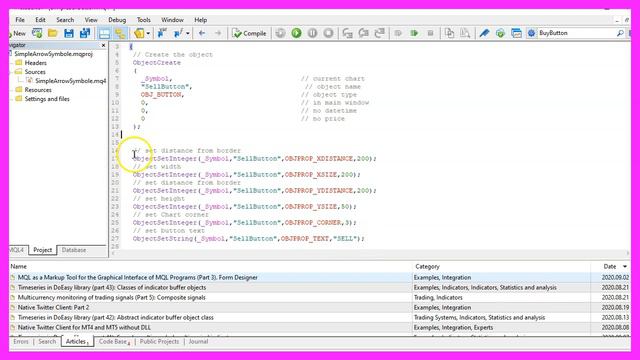
Task: Click the function list 'f' icon
Action: point(178,33)
